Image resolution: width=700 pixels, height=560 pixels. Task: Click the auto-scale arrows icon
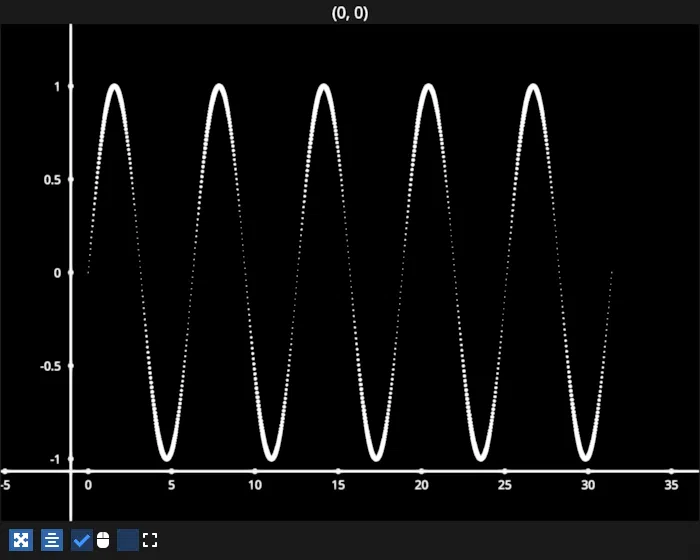point(20,541)
